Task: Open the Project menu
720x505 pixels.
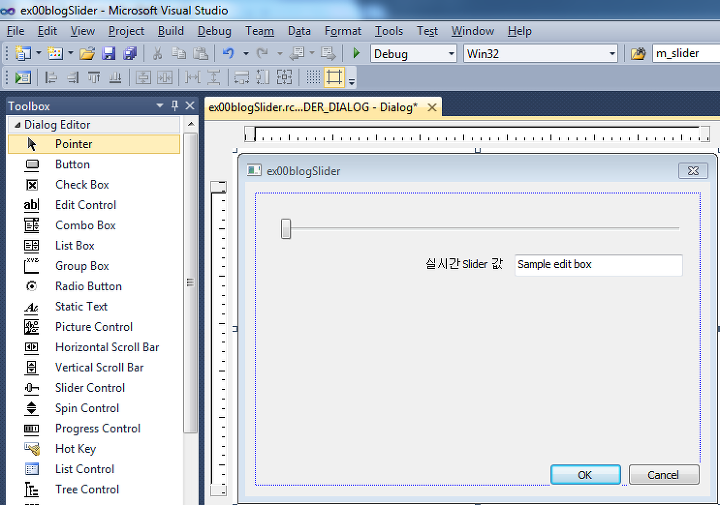Action: [126, 31]
